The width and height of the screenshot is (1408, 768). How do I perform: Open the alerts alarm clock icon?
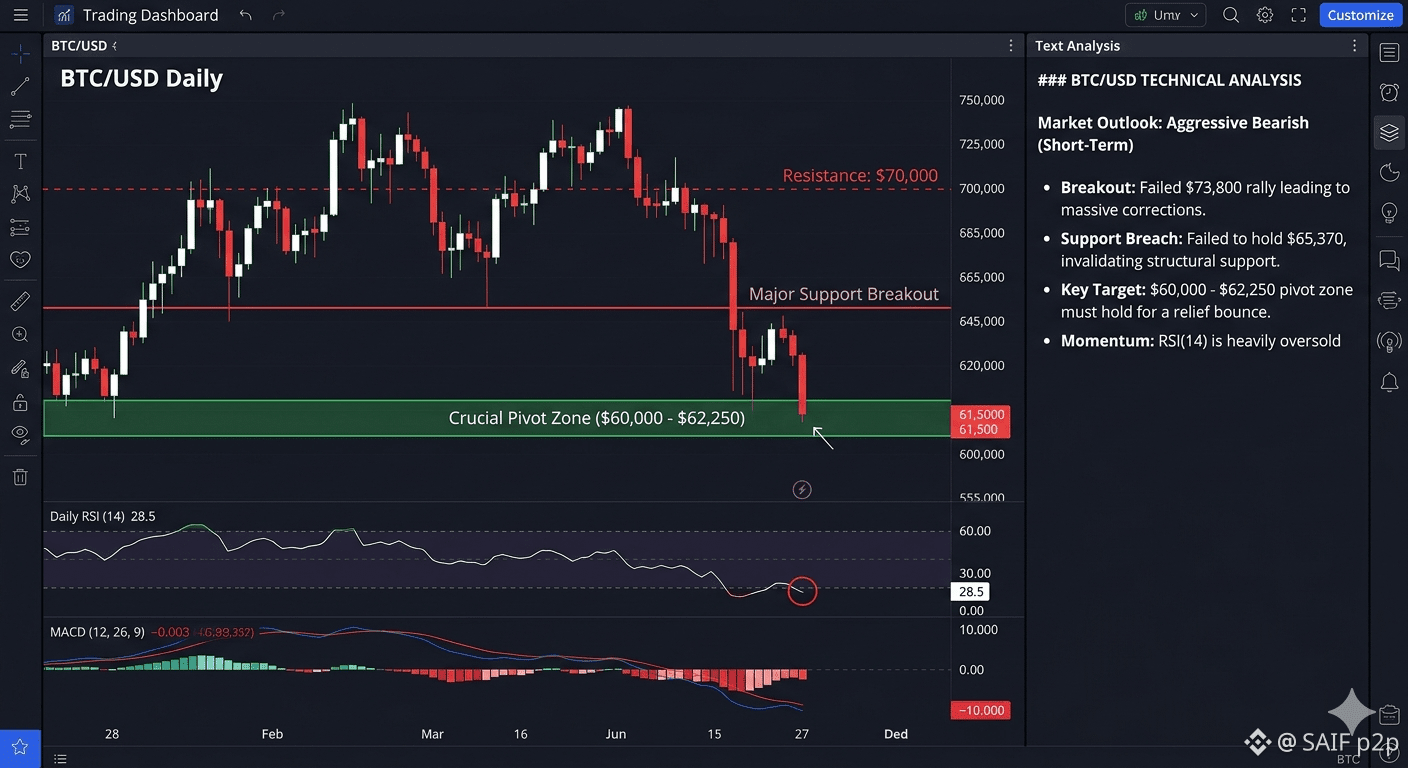[x=1389, y=92]
